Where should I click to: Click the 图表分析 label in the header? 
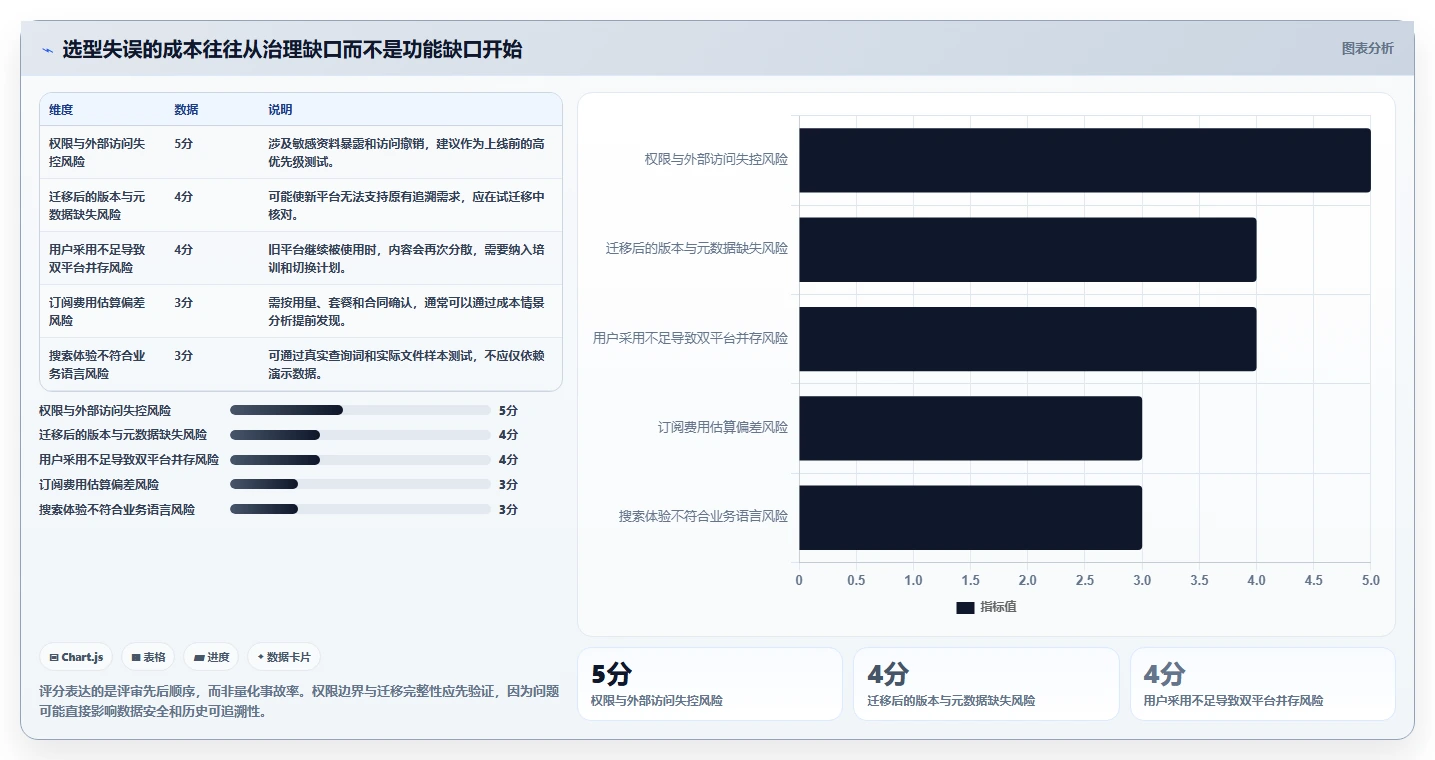point(1367,48)
